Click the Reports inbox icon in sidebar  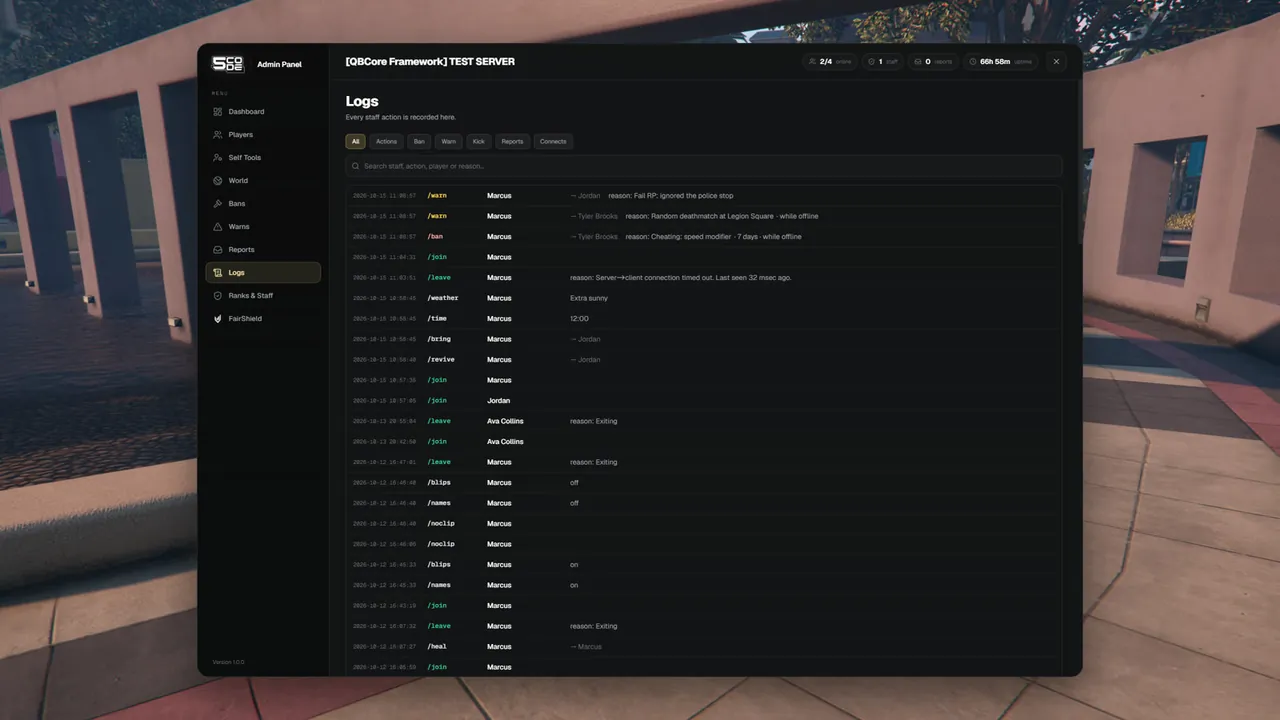tap(218, 250)
